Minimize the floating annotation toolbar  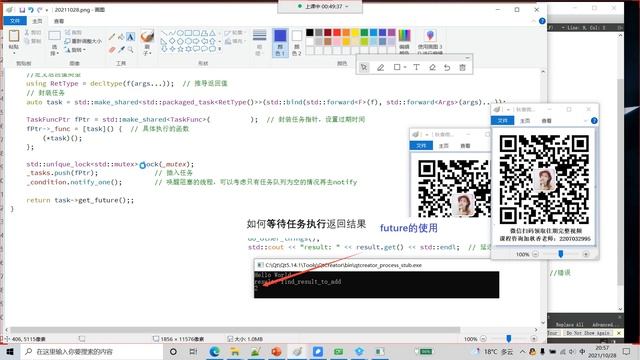pyautogui.click(x=467, y=58)
